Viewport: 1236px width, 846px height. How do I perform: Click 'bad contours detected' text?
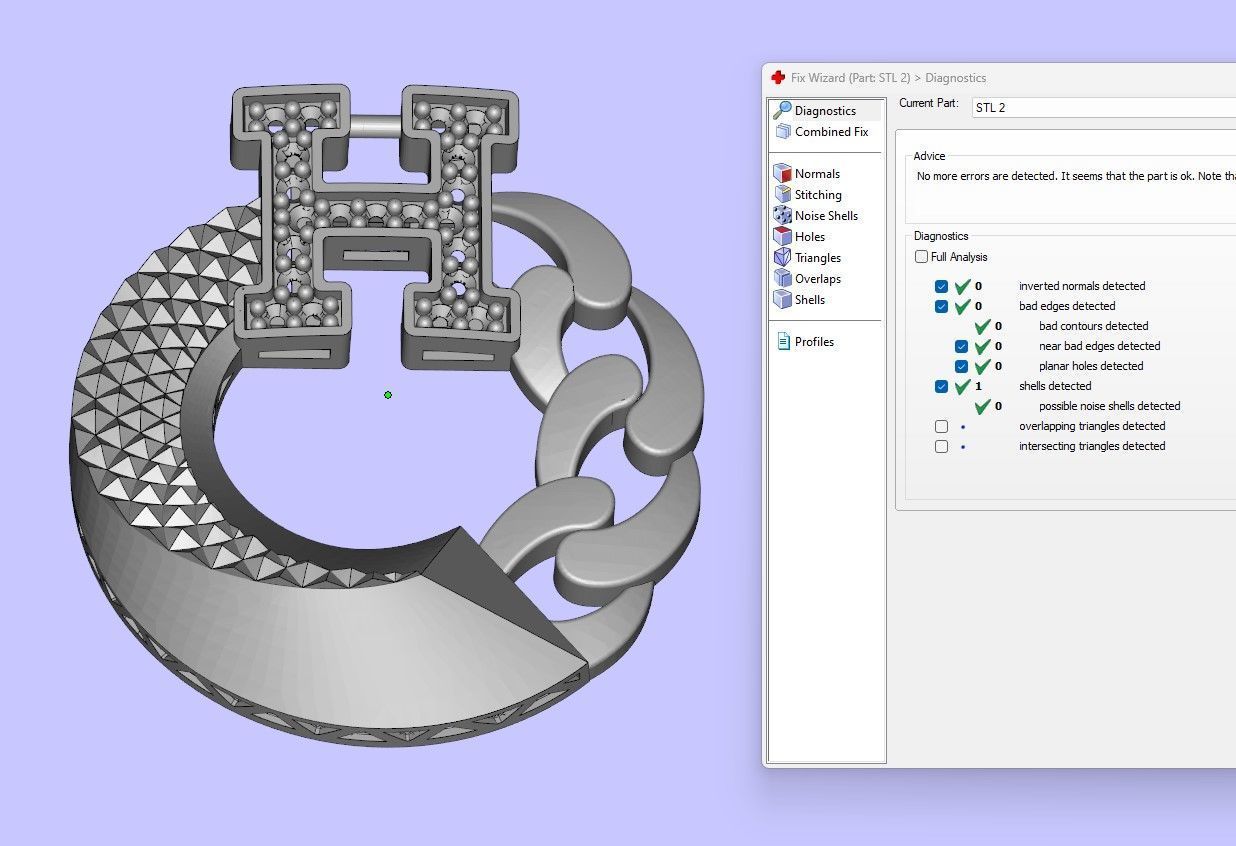[x=1093, y=326]
